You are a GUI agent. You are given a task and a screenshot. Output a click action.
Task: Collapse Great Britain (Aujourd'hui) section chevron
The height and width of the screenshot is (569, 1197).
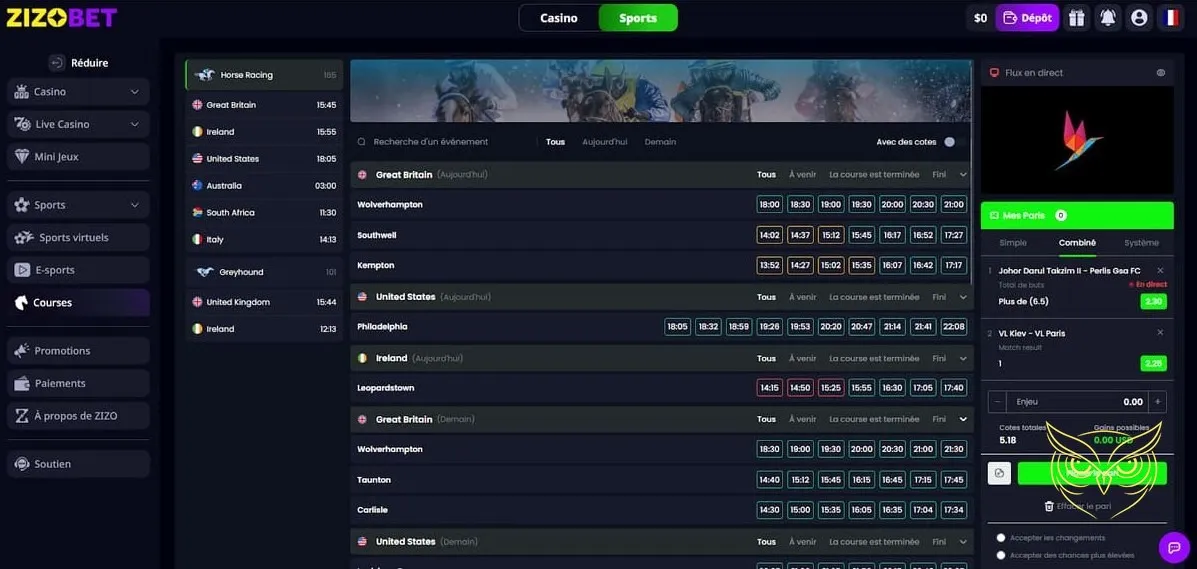click(963, 175)
